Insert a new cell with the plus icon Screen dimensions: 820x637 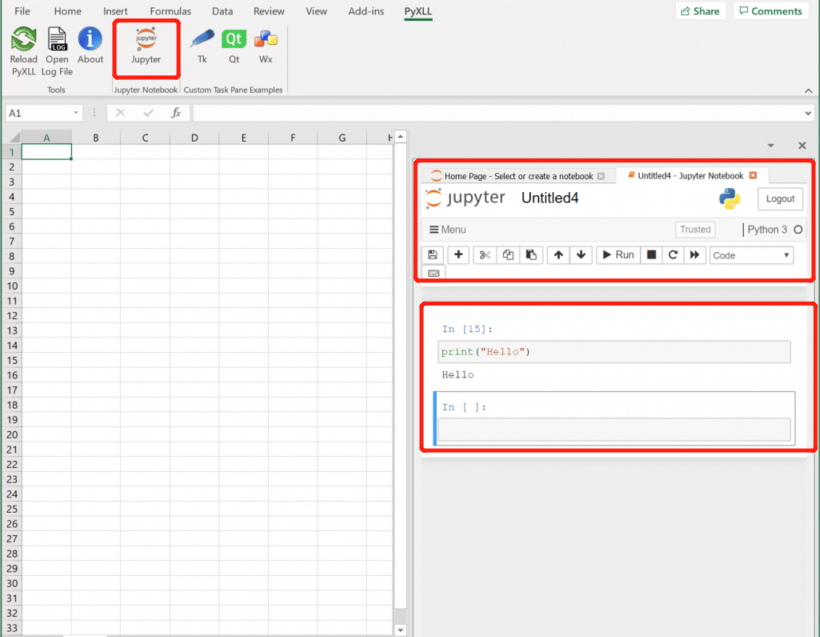click(458, 254)
